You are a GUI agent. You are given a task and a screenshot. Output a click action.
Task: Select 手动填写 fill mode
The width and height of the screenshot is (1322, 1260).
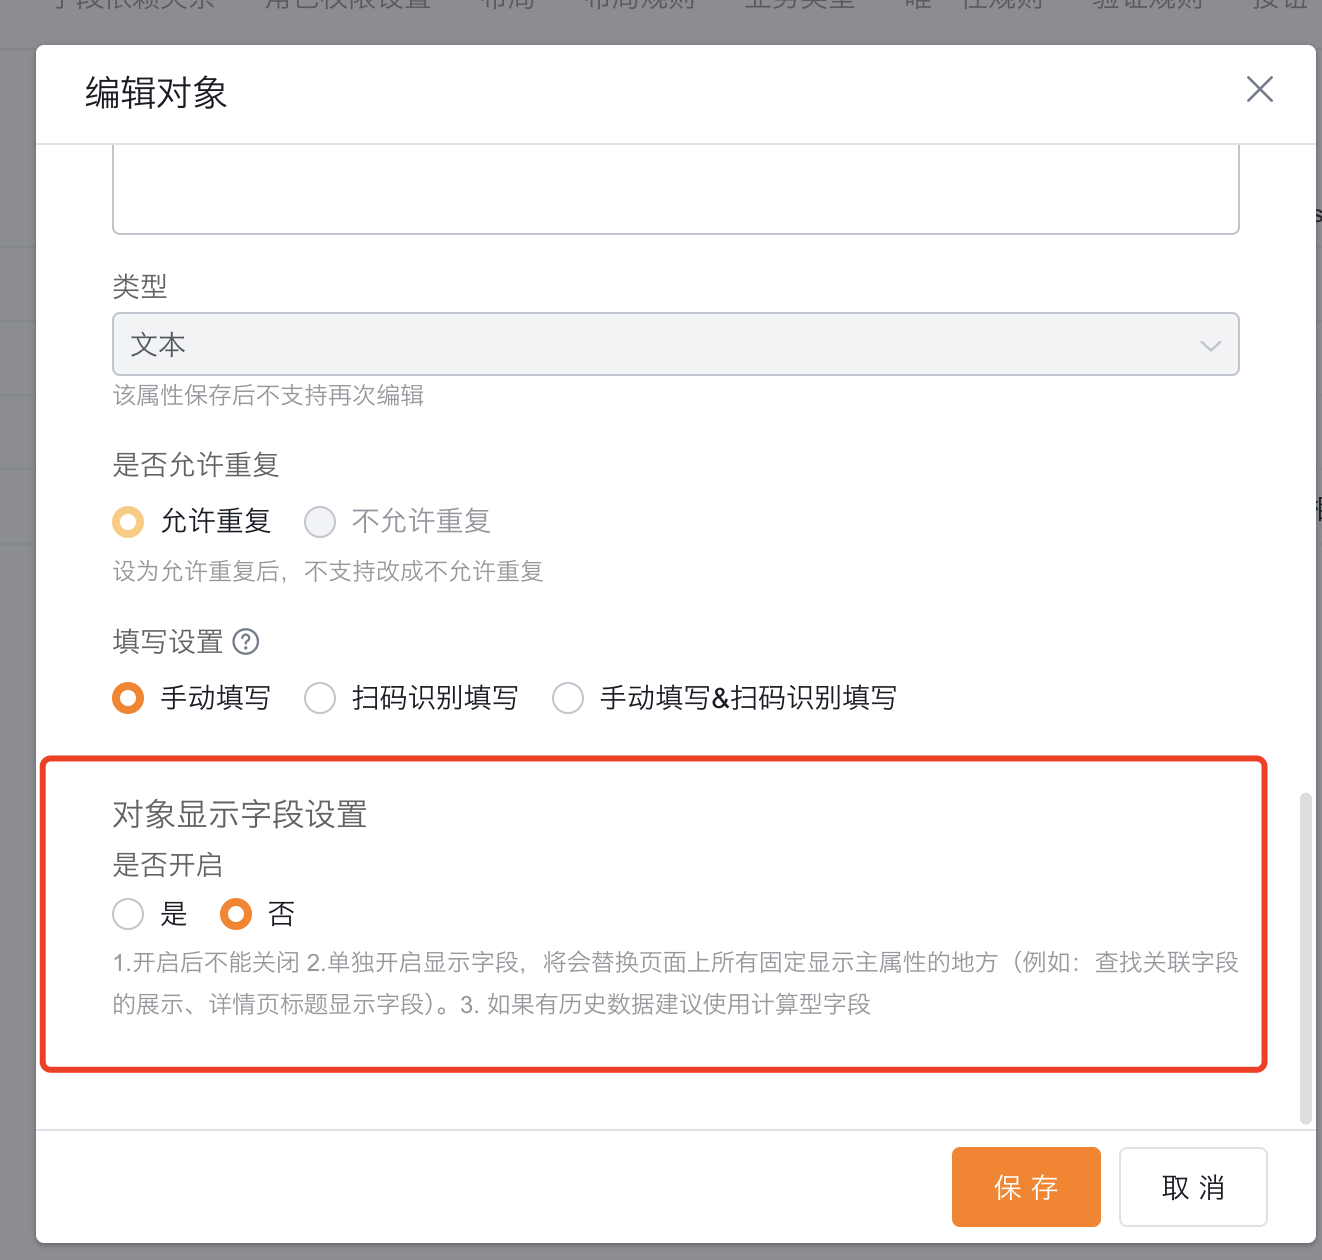point(128,698)
